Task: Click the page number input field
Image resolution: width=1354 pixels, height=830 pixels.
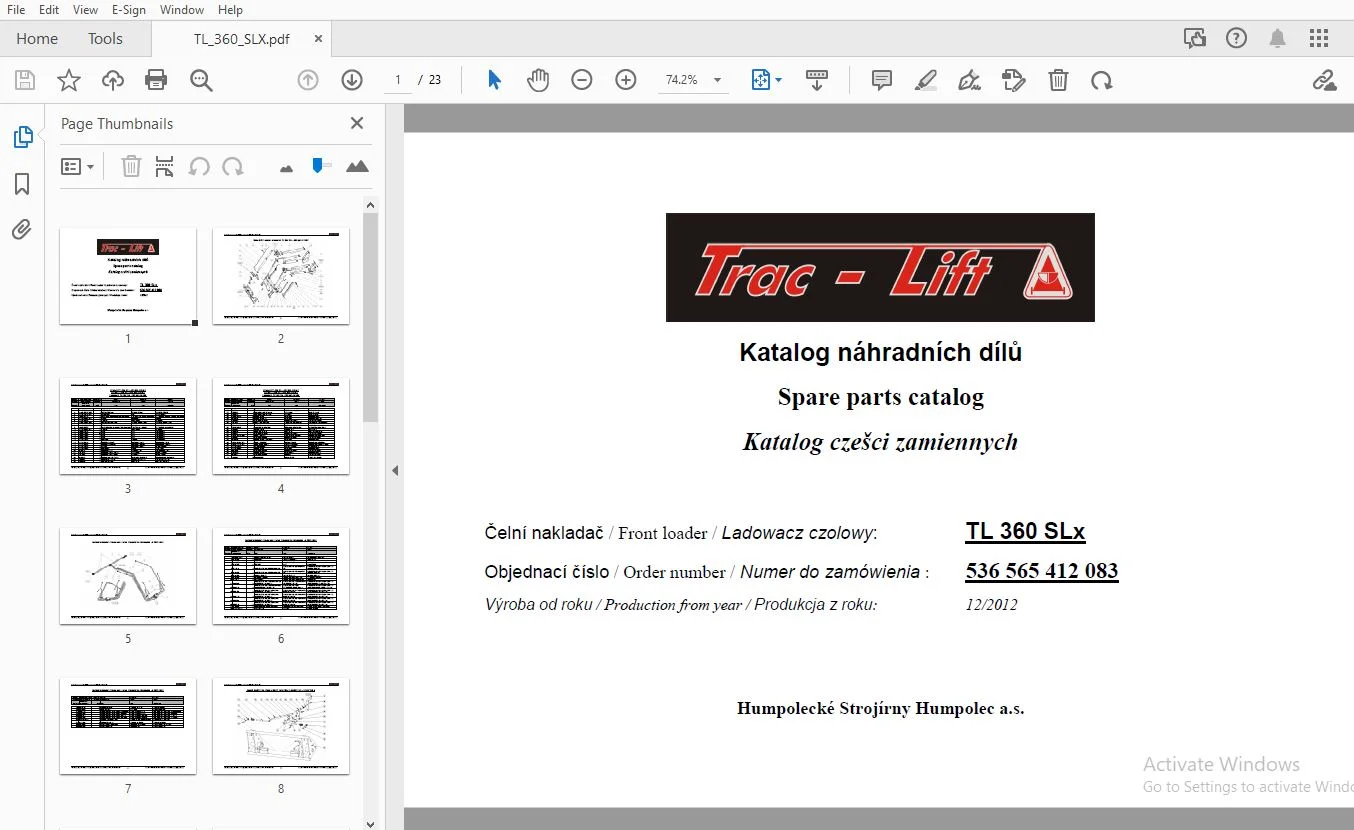Action: coord(398,80)
